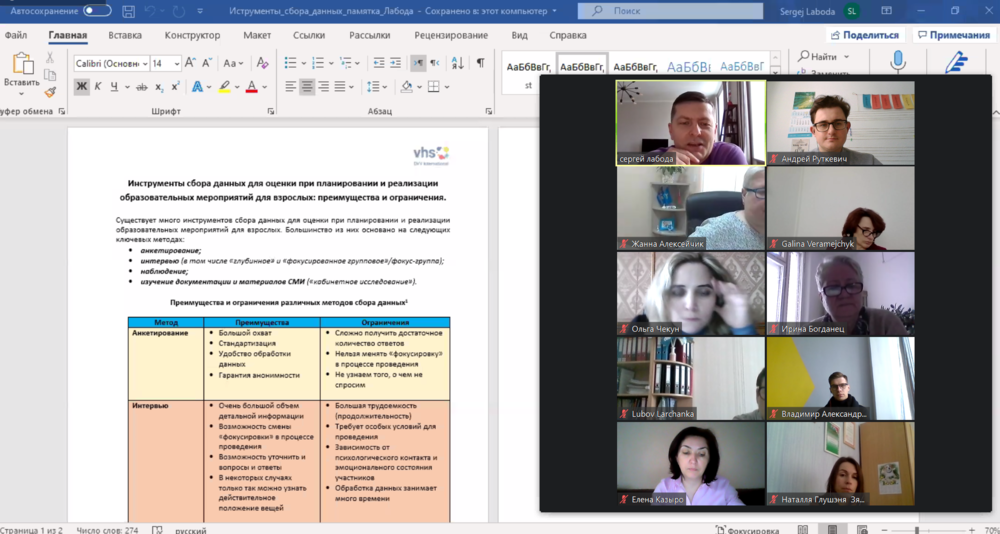Show paragraph marks with pilcrow icon
The width and height of the screenshot is (1000, 534).
[x=480, y=63]
